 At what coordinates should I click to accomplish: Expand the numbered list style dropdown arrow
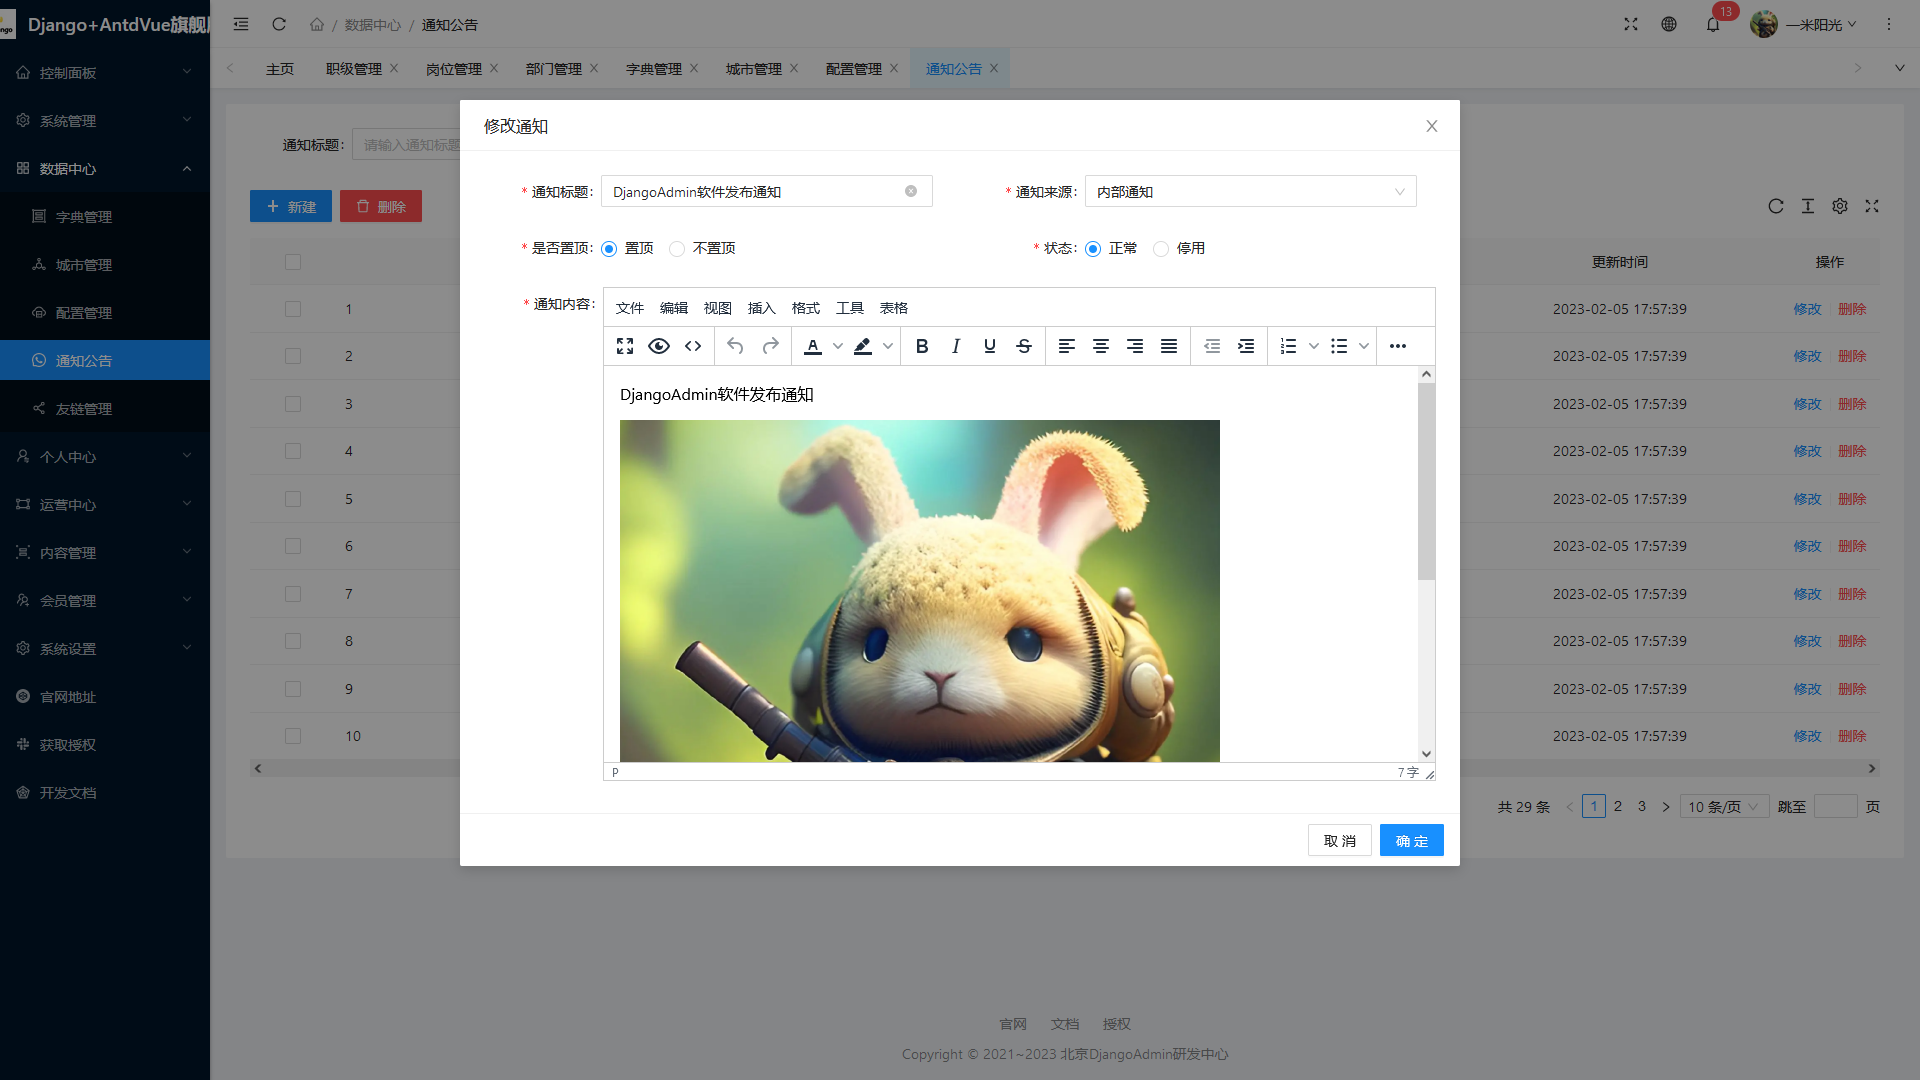pyautogui.click(x=1314, y=346)
